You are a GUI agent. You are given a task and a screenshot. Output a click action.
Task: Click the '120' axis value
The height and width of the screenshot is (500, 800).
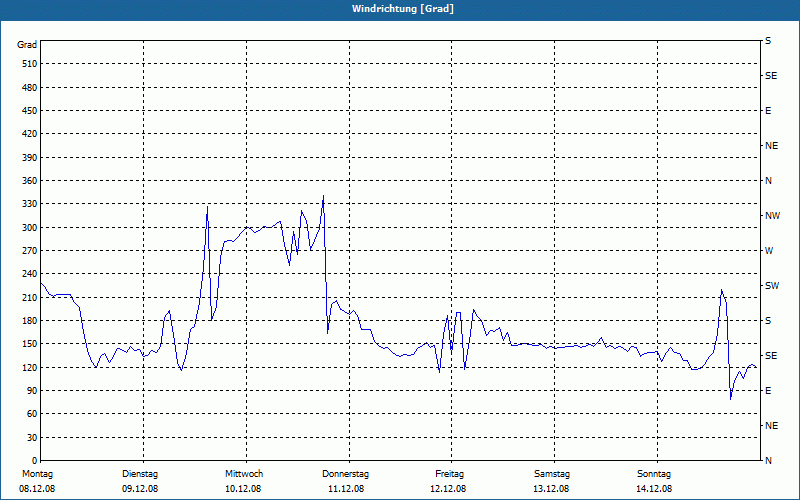pyautogui.click(x=30, y=367)
